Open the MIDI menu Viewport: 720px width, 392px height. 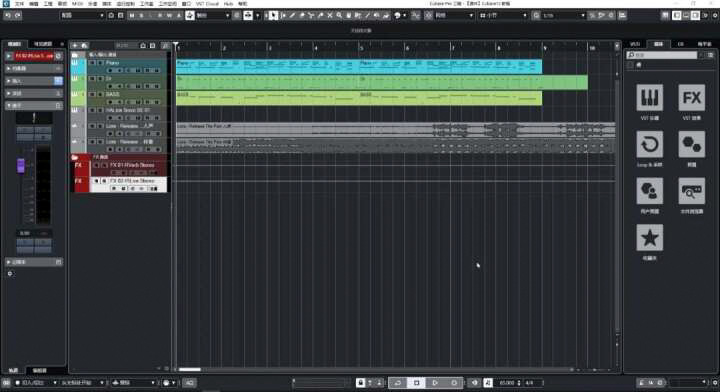pyautogui.click(x=77, y=4)
